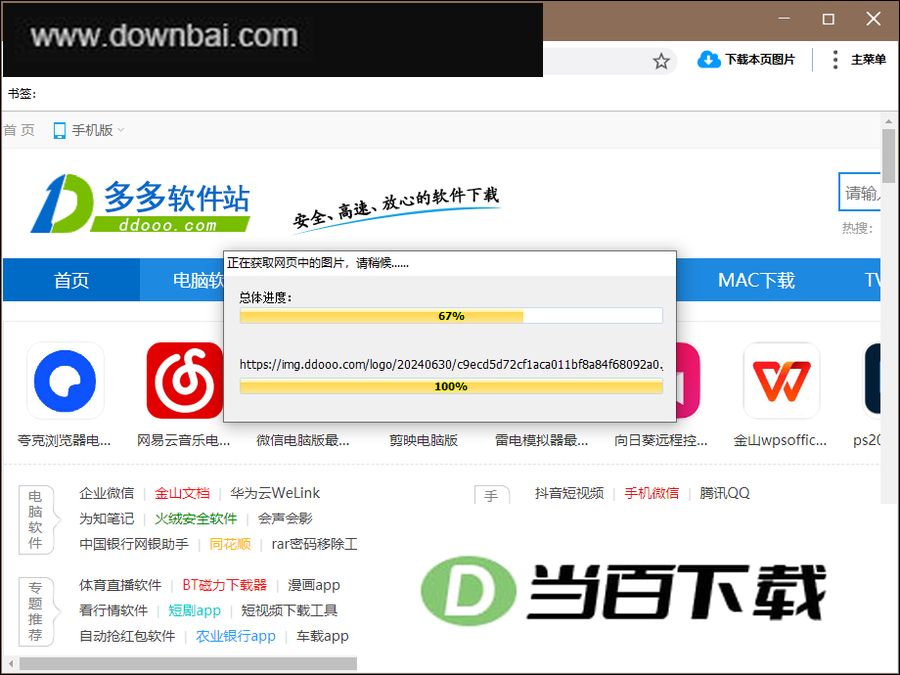Open the 主菜单 menu

pyautogui.click(x=868, y=60)
